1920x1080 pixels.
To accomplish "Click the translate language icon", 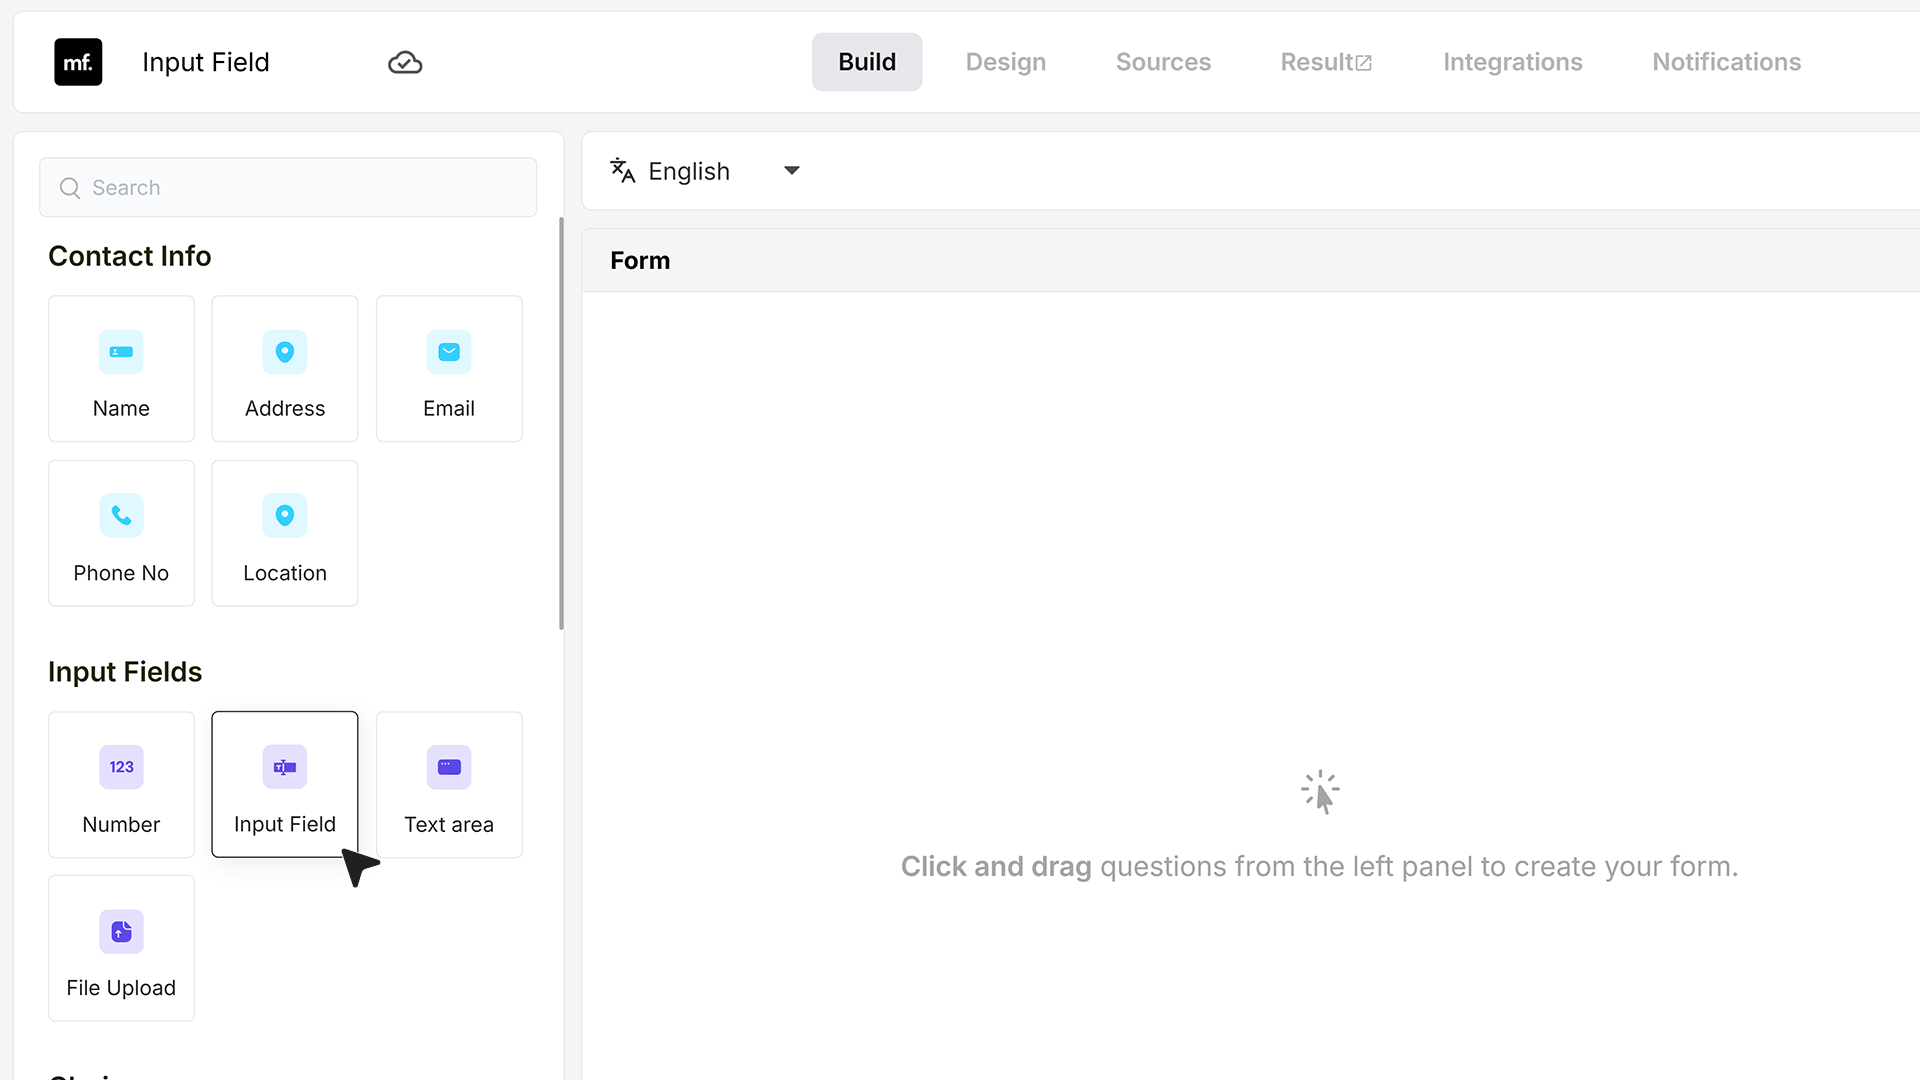I will point(623,171).
